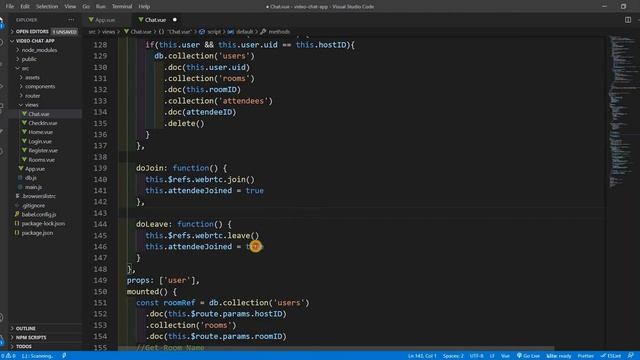The image size is (640, 360).
Task: Change the Vue language mode
Action: pyautogui.click(x=505, y=356)
